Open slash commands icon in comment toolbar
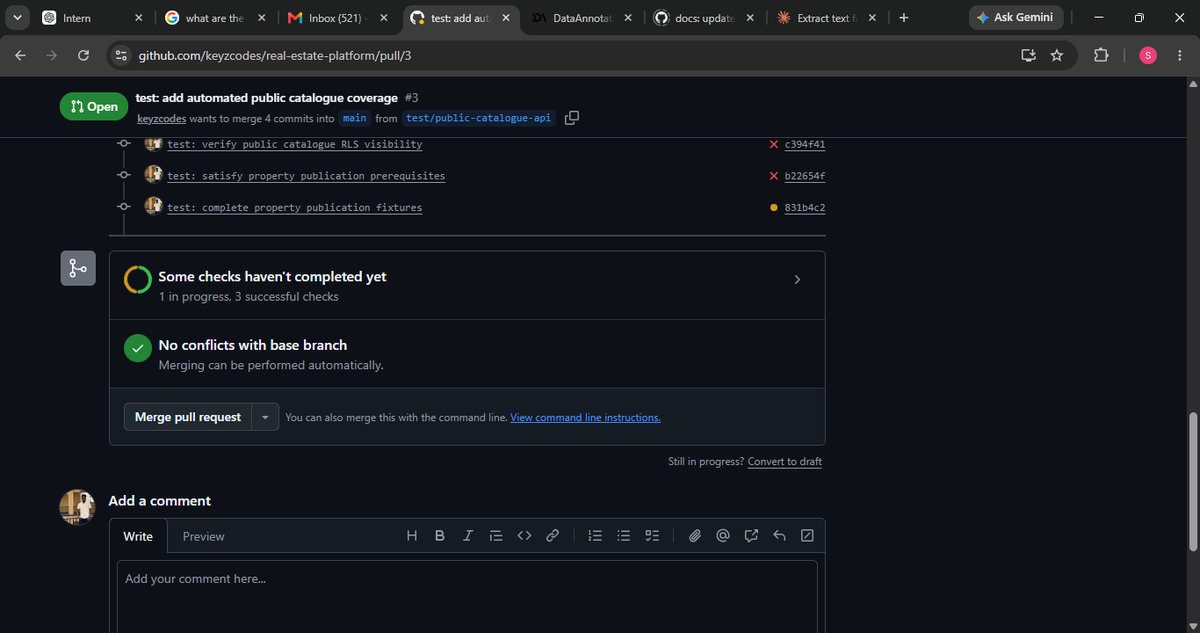This screenshot has height=633, width=1200. 807,536
